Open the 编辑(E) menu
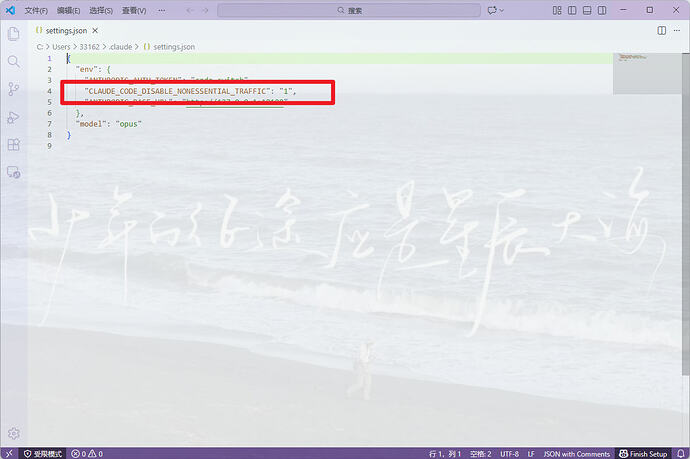Viewport: 690px width, 459px height. pyautogui.click(x=68, y=10)
